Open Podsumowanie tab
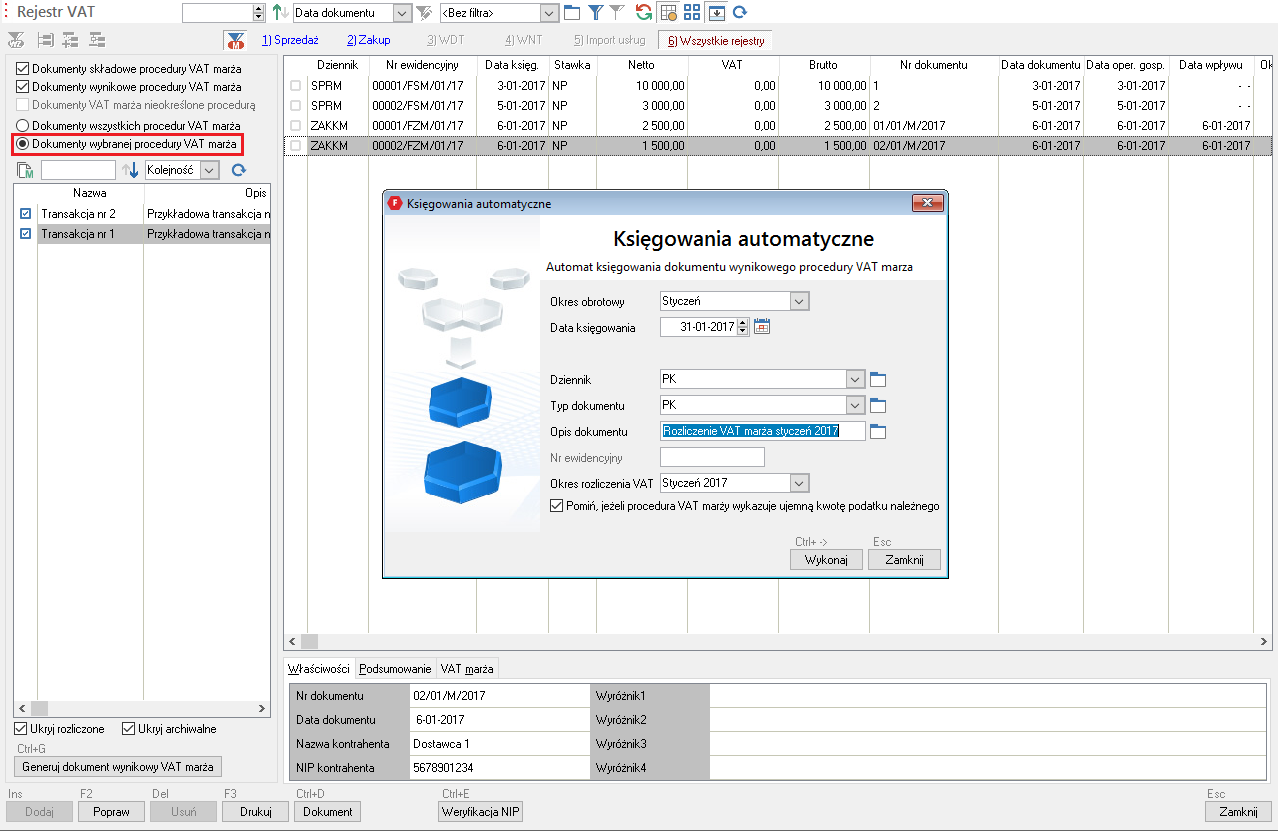Screen dimensions: 1278x831 point(395,669)
